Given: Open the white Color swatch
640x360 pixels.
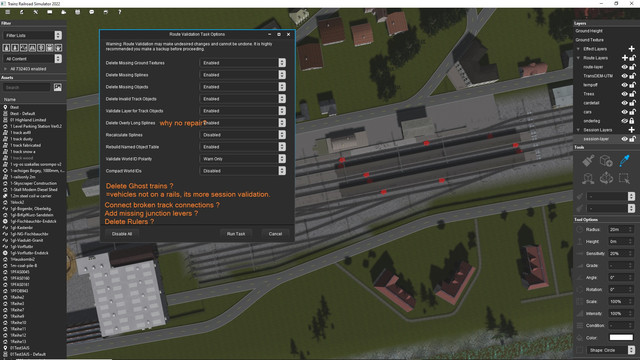Looking at the screenshot, I should pyautogui.click(x=621, y=338).
